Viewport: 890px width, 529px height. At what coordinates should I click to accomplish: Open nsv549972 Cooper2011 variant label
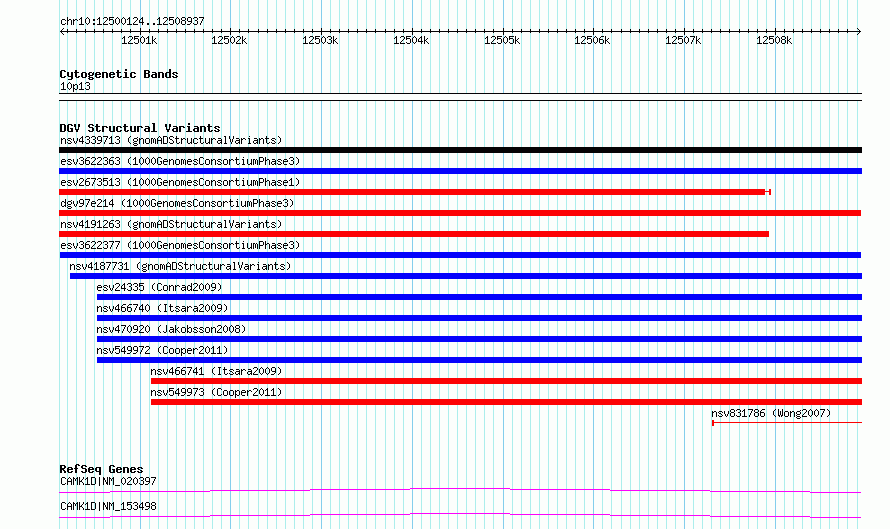pos(162,350)
